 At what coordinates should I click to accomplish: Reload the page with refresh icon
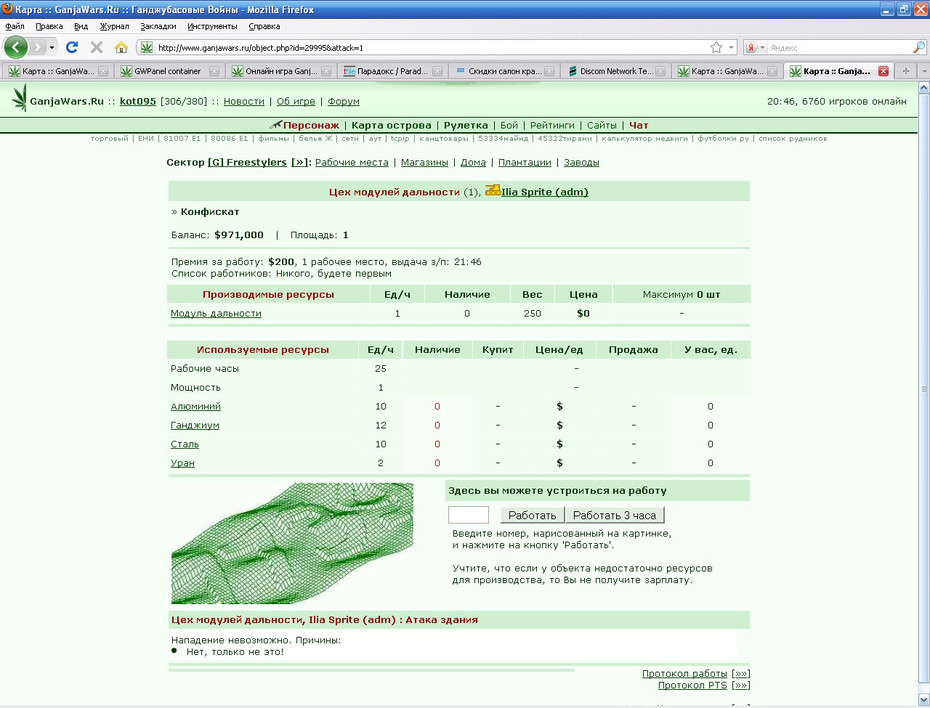pos(72,47)
